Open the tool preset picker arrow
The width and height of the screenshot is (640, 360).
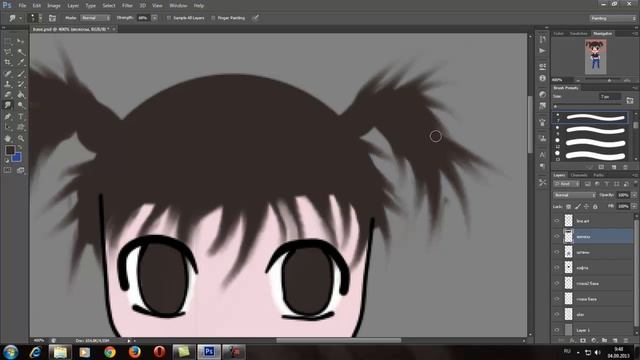coord(20,18)
